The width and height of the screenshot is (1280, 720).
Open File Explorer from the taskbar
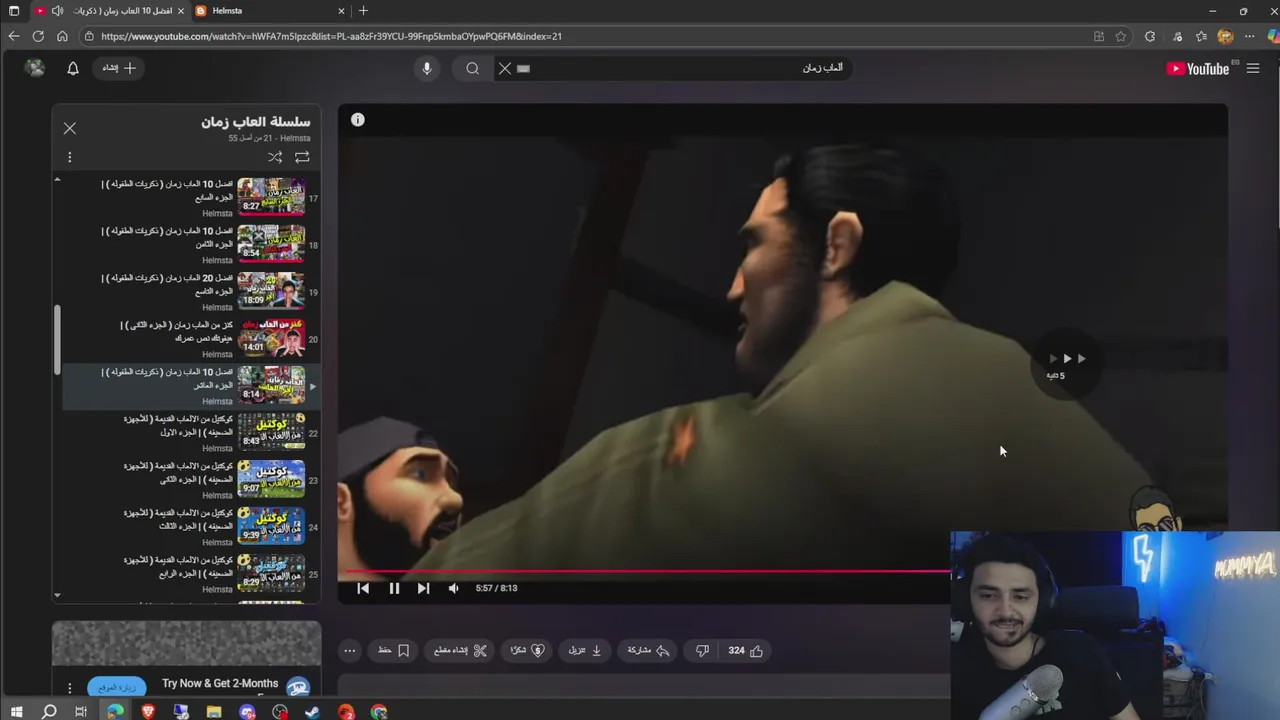[214, 712]
